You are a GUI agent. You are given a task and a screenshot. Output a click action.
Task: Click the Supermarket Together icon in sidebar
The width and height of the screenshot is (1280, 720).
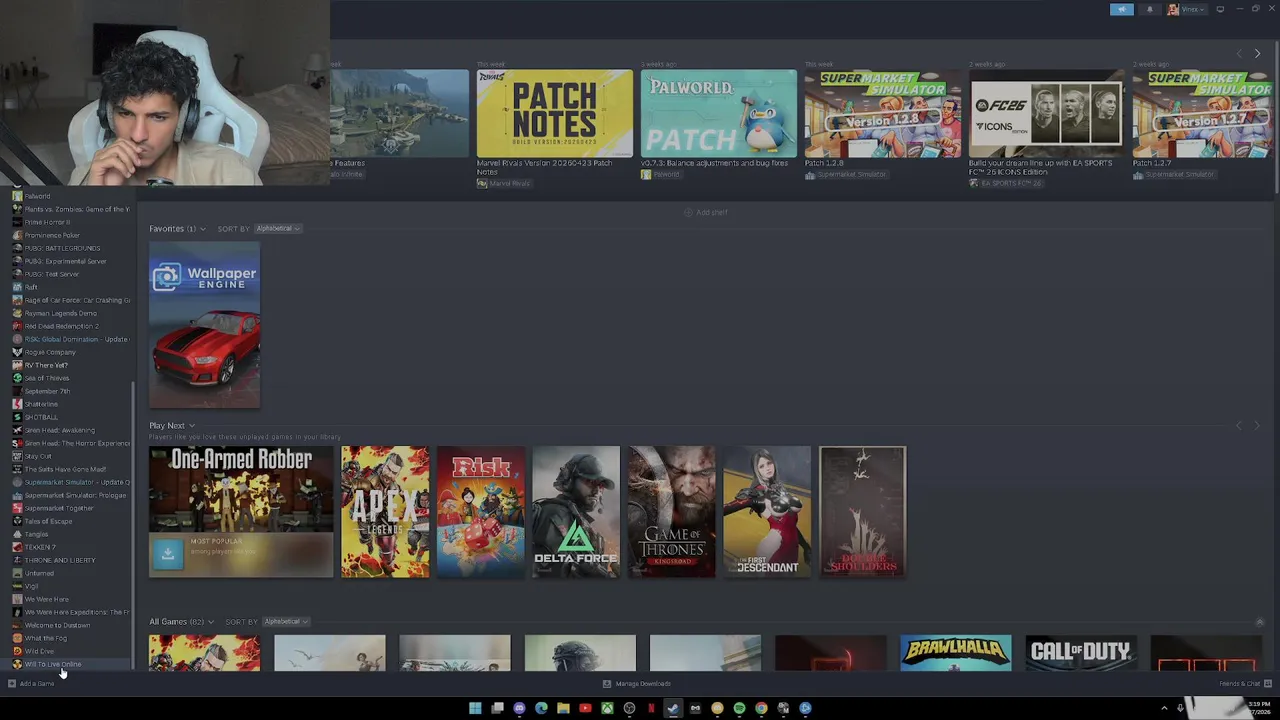pyautogui.click(x=17, y=508)
